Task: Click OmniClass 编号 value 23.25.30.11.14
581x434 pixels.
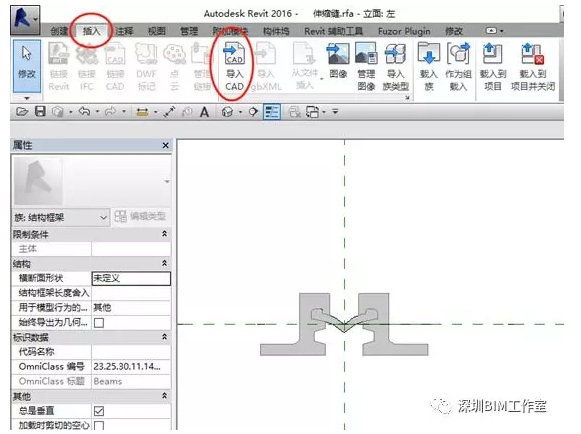Action: (131, 367)
